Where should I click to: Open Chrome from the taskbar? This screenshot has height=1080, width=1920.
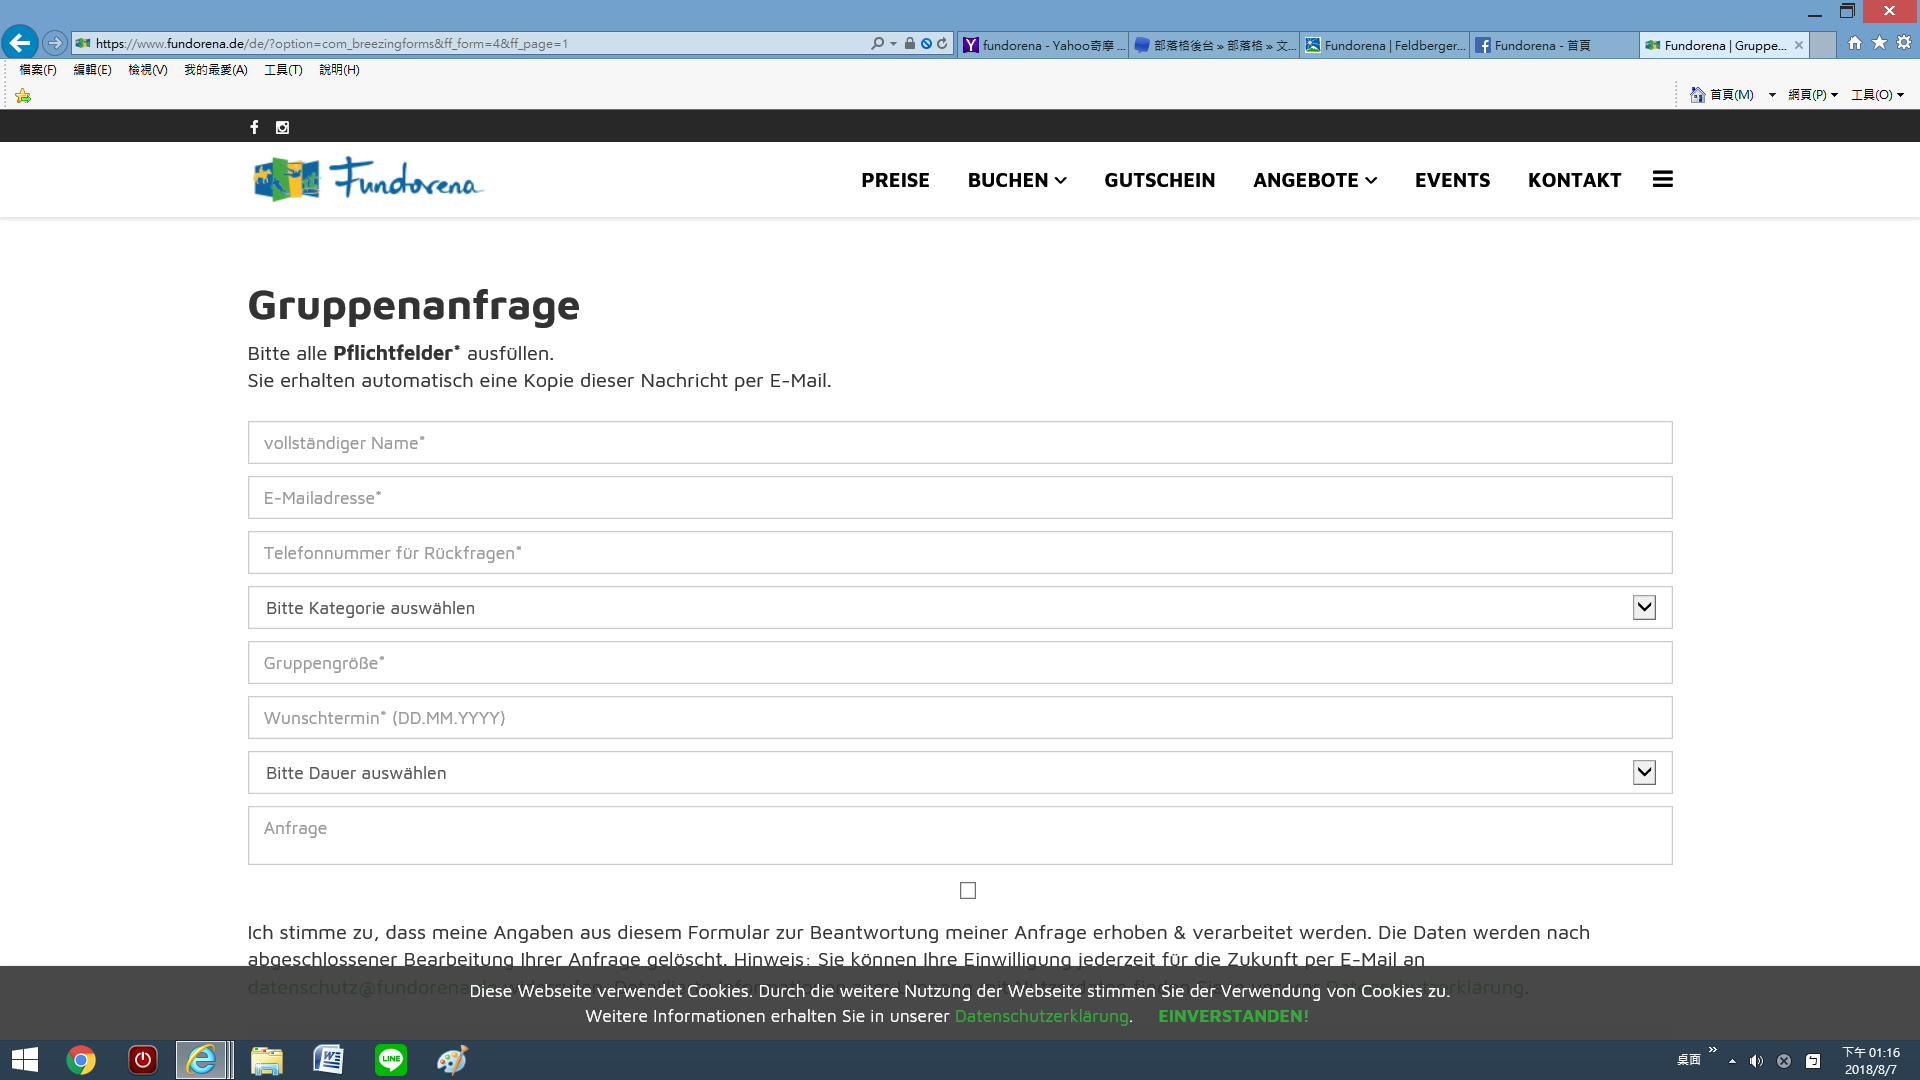(81, 1060)
